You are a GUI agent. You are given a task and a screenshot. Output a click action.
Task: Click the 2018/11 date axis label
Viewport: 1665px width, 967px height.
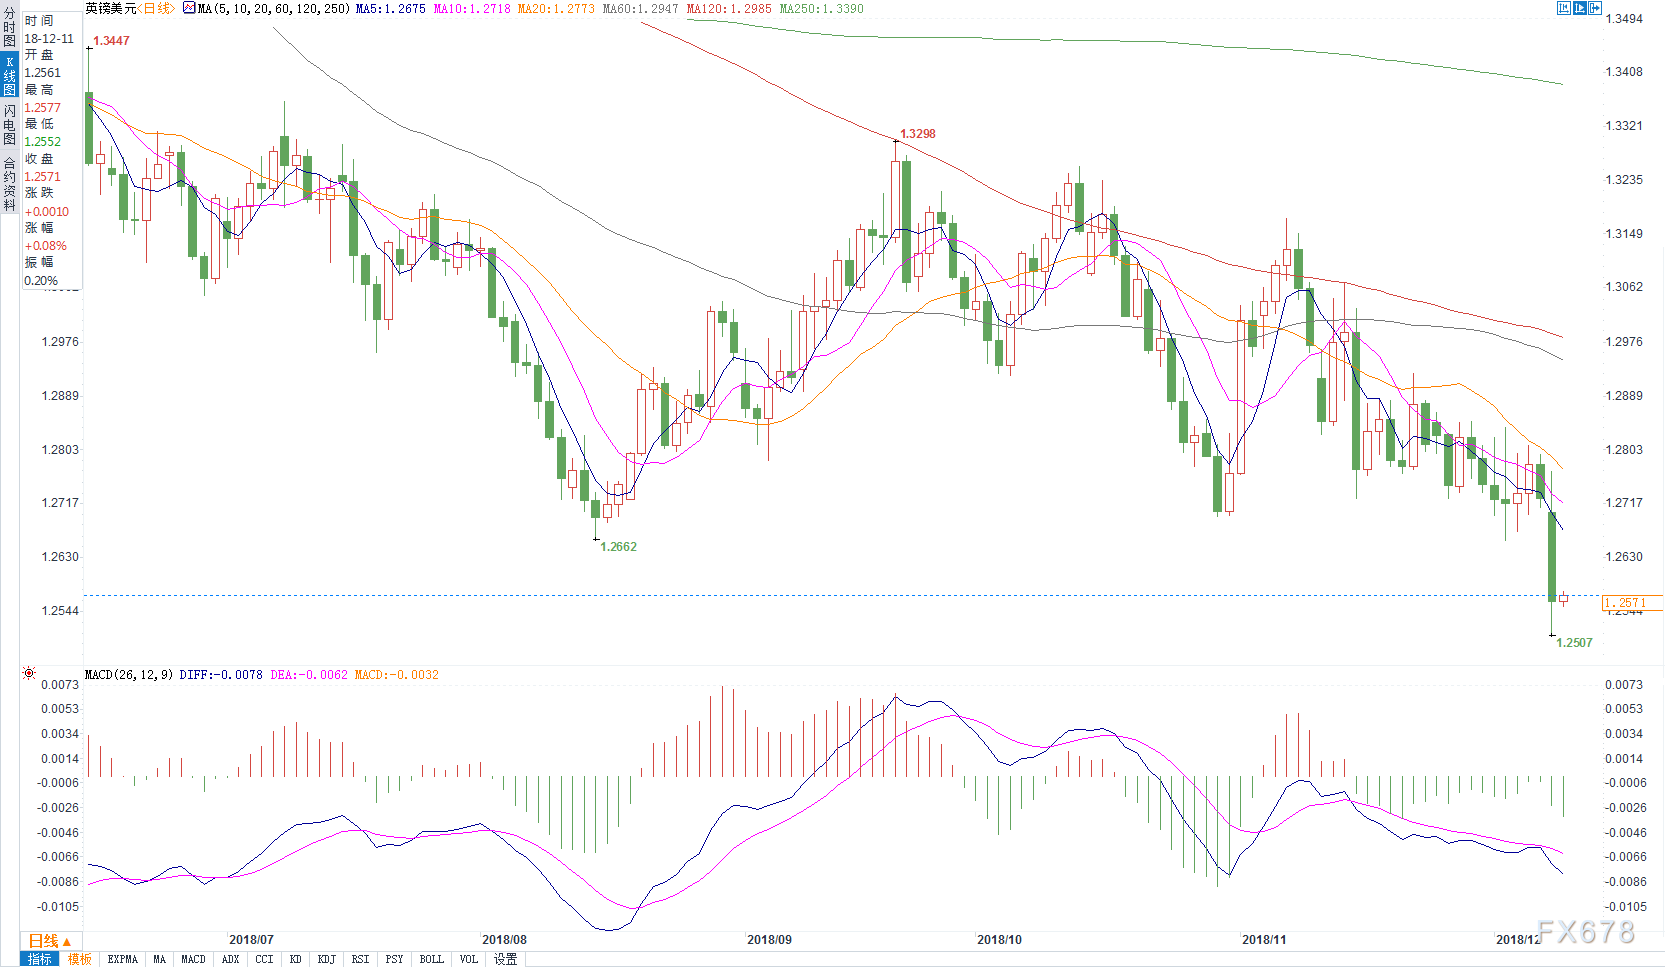tap(1264, 940)
